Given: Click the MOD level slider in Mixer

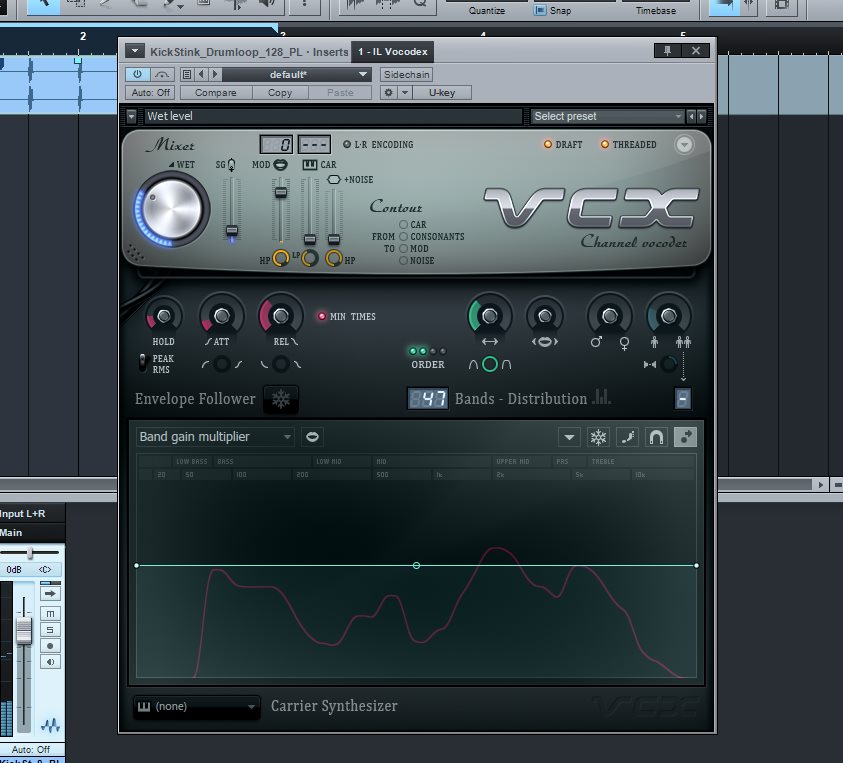Looking at the screenshot, I should 281,192.
